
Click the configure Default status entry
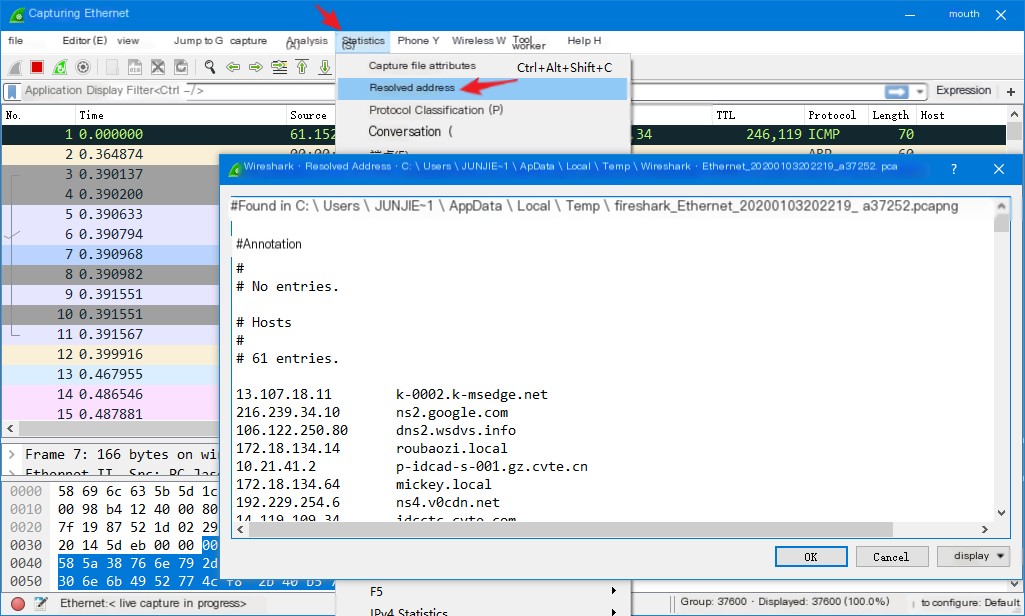pos(970,602)
